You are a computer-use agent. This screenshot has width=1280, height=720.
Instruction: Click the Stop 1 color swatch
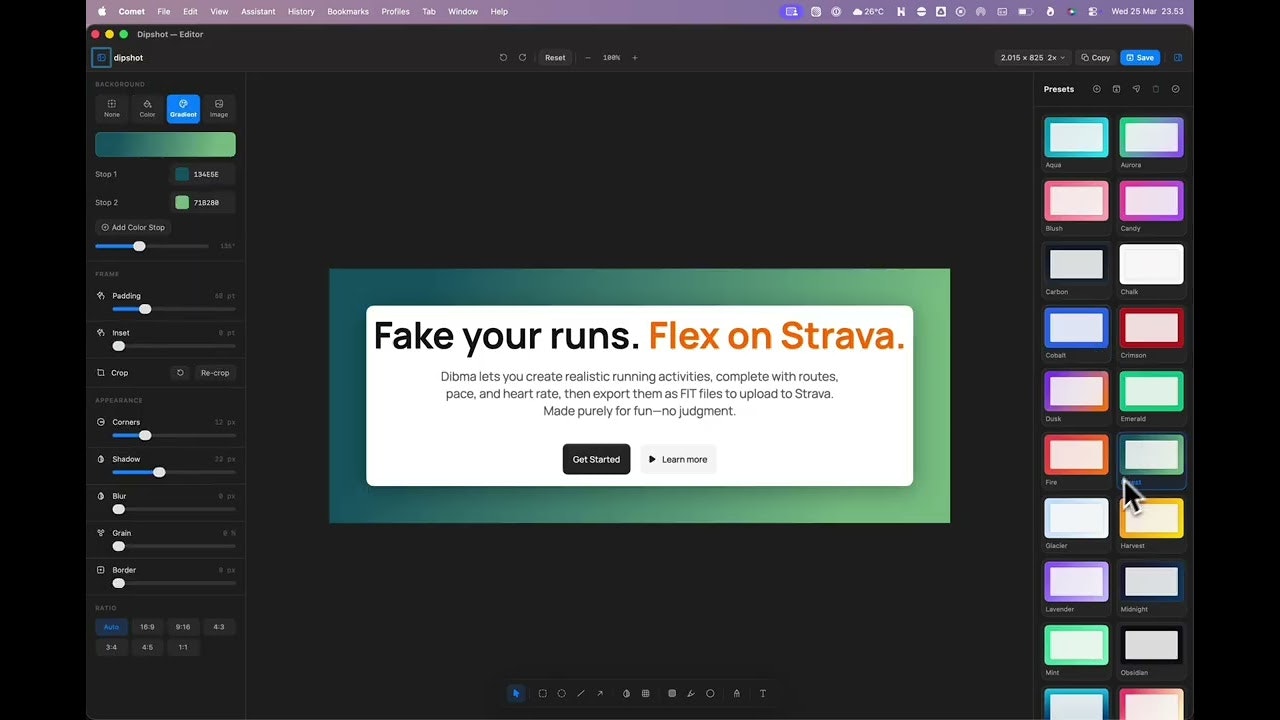tap(182, 174)
